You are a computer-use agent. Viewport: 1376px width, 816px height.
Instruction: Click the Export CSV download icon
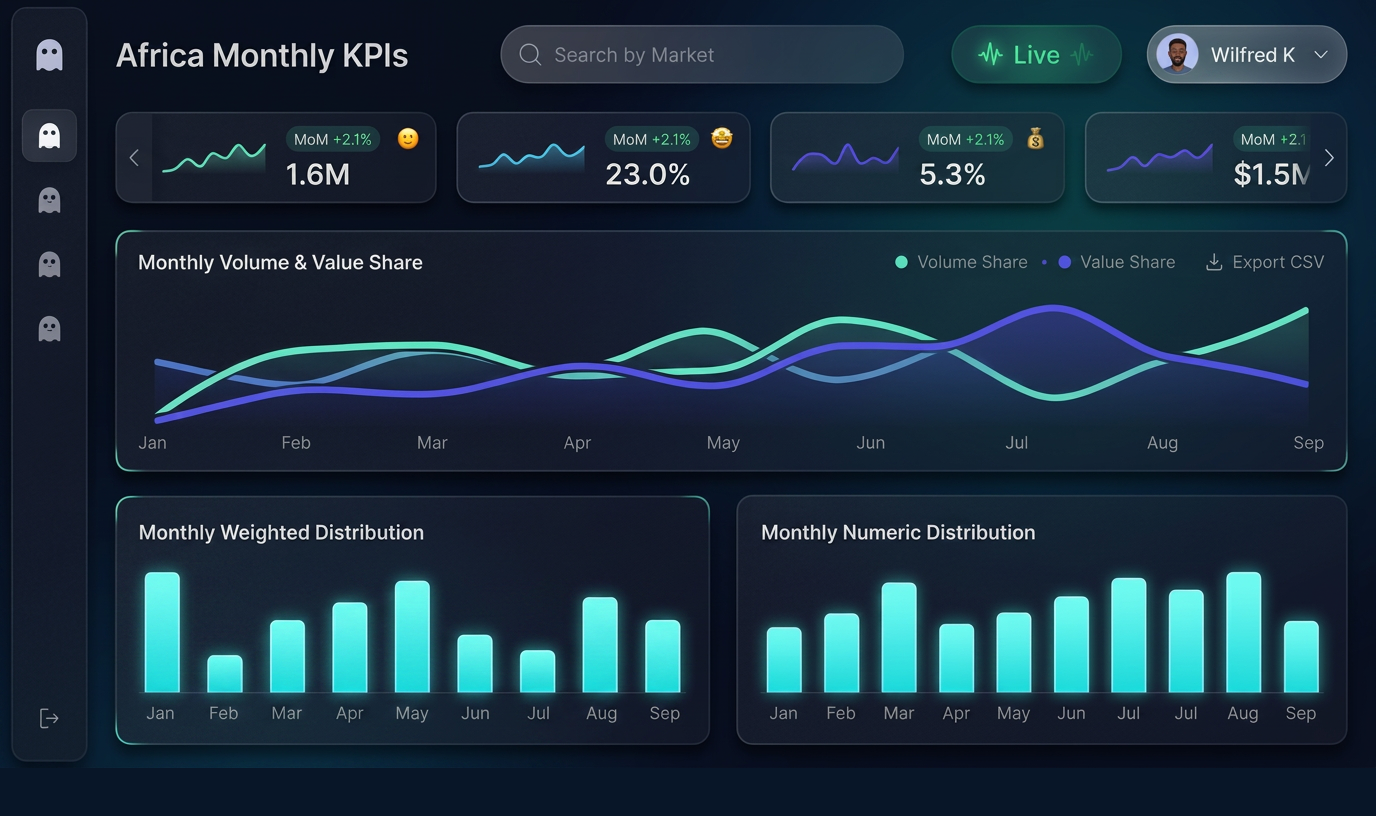pyautogui.click(x=1214, y=262)
